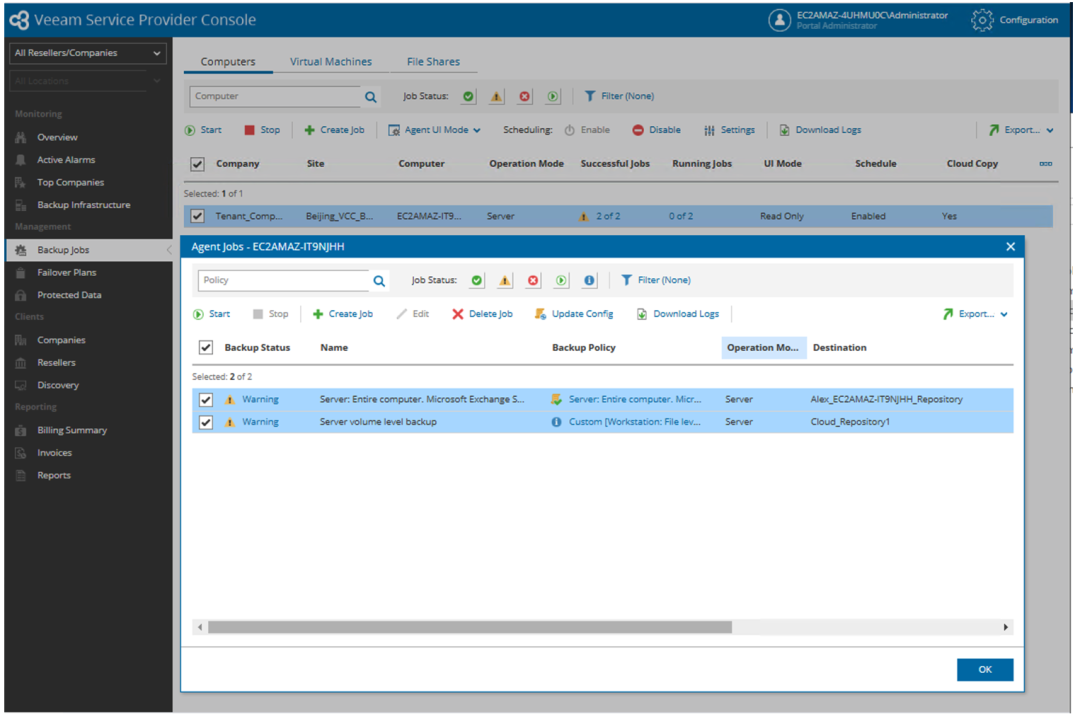Open Overview in the Monitoring sidebar

point(57,138)
